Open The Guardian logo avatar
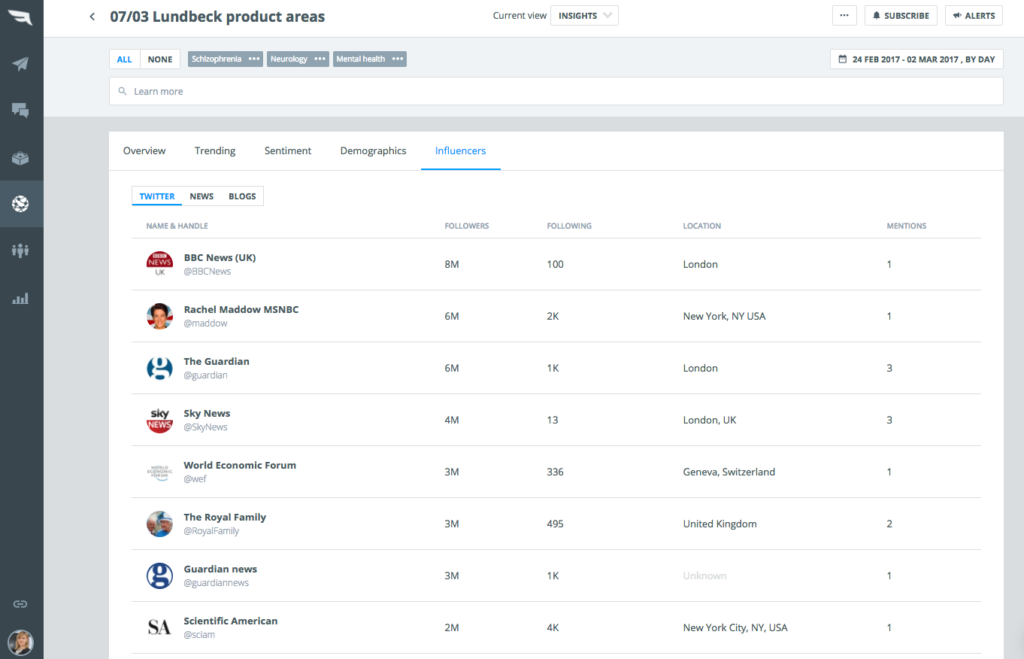Viewport: 1024px width, 659px height. pyautogui.click(x=159, y=368)
